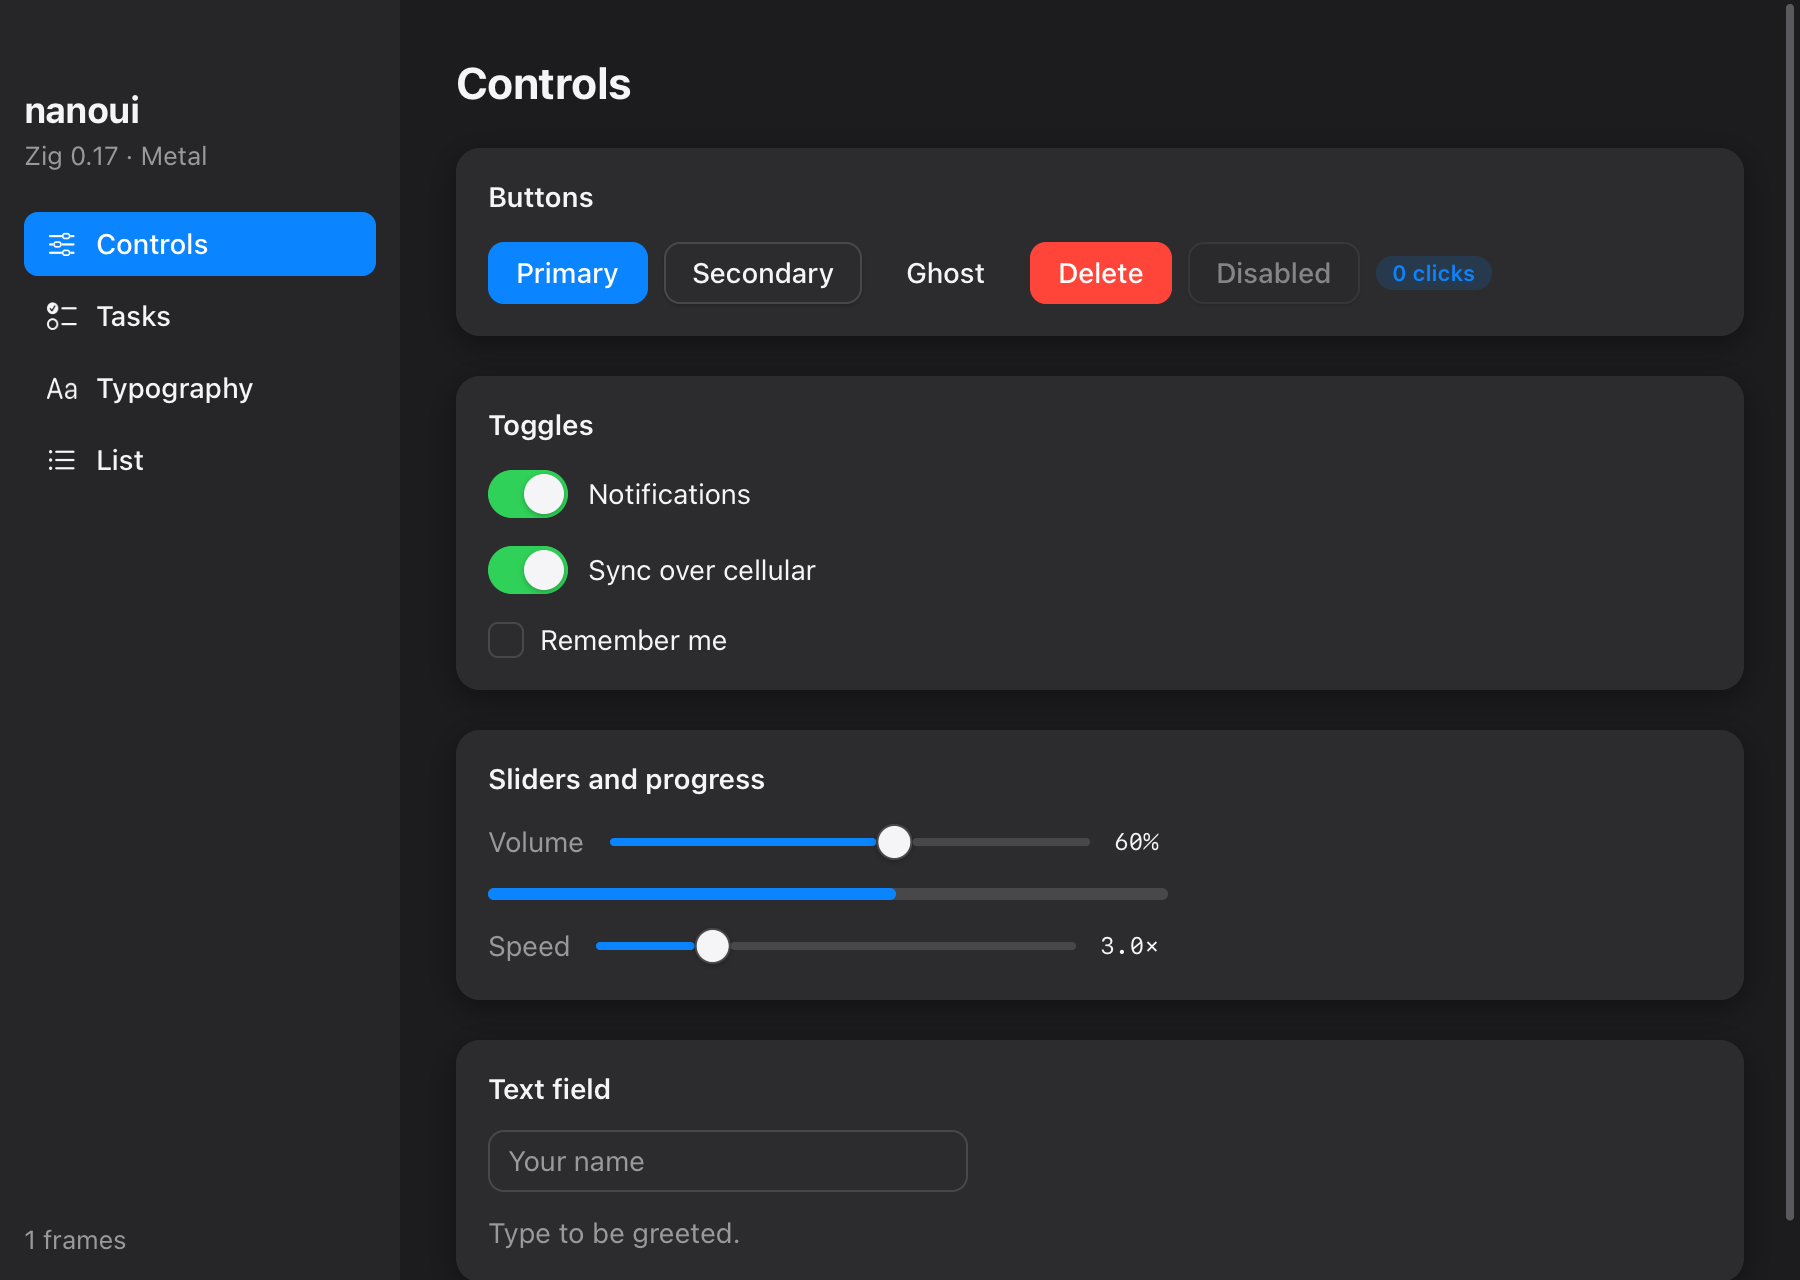Screen dimensions: 1800x1280
Task: Click the Toggles section heading
Action: pos(541,425)
